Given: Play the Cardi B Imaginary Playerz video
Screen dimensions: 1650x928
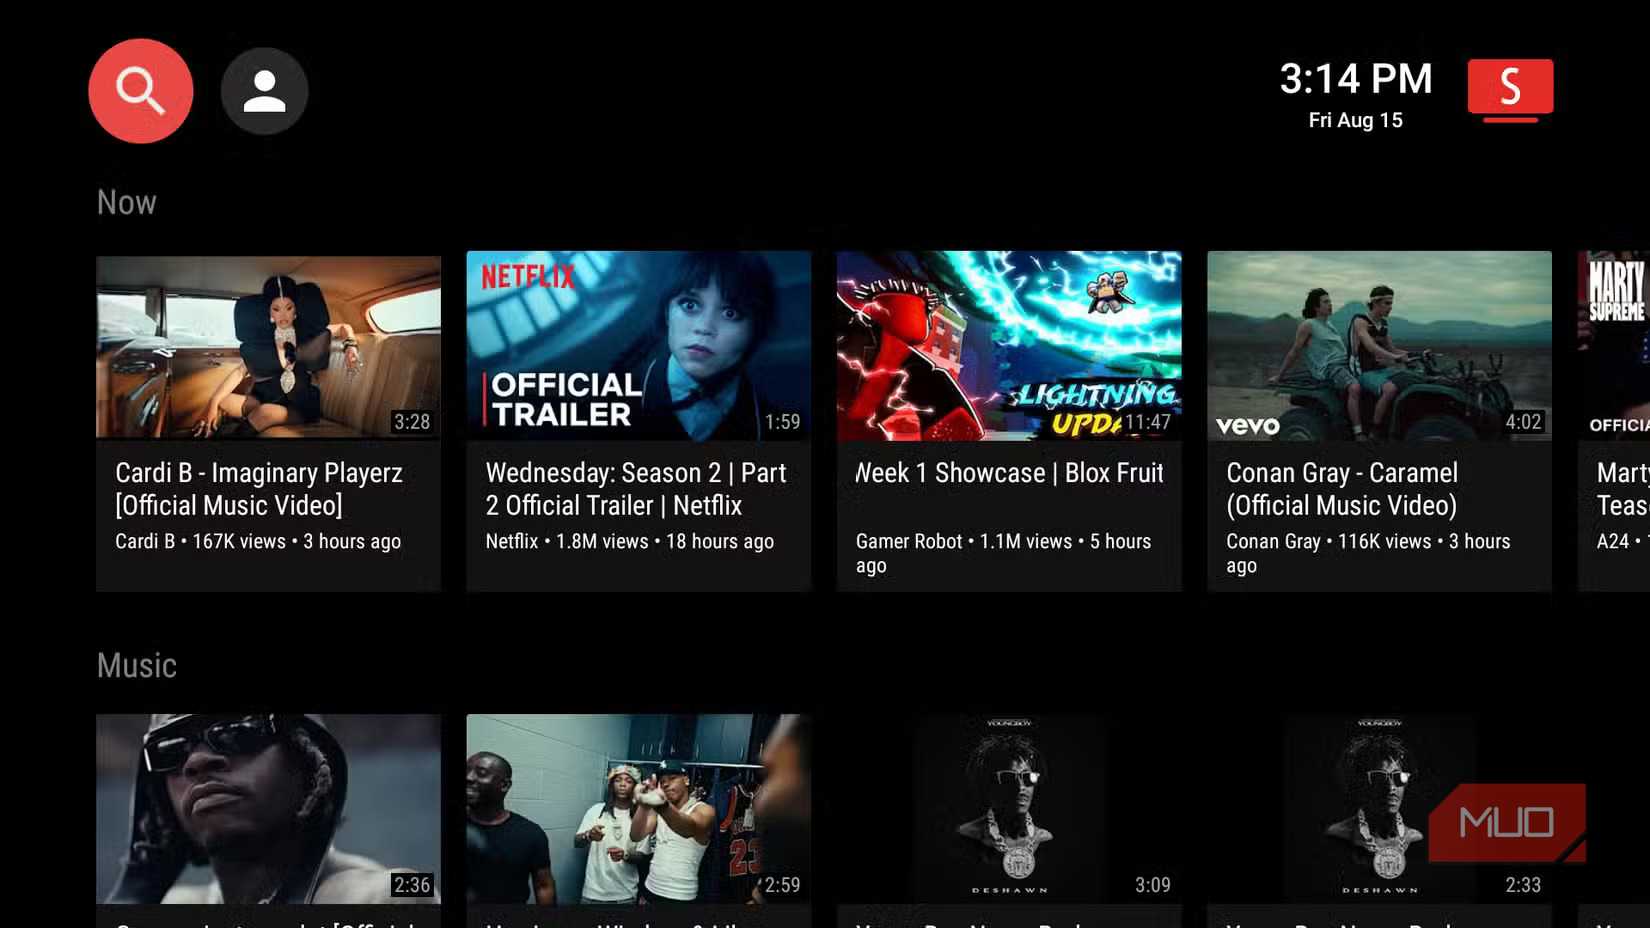Looking at the screenshot, I should coord(268,346).
